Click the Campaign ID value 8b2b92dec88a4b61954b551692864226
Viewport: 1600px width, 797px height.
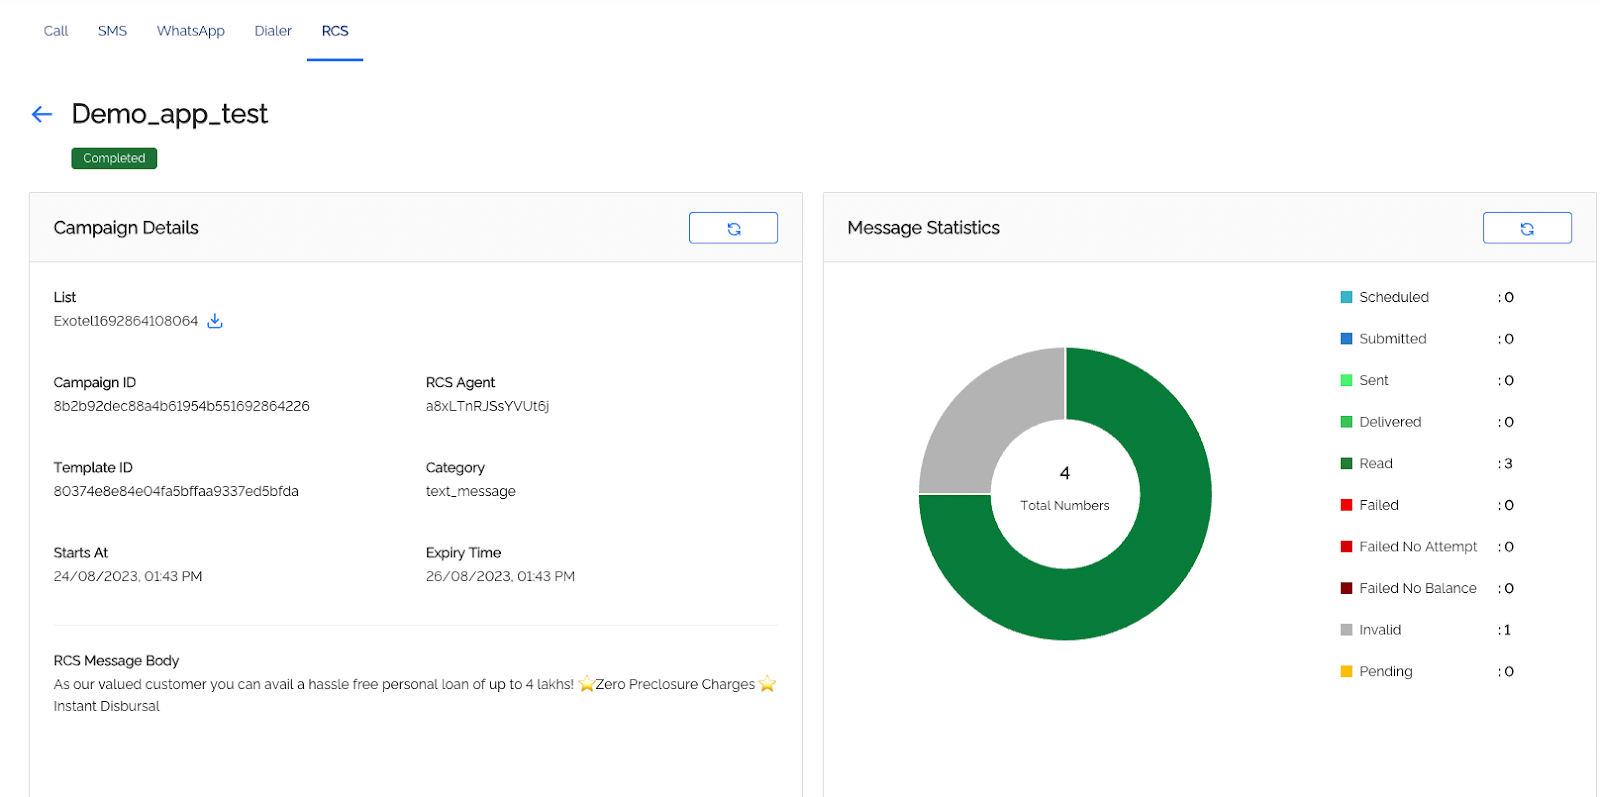182,406
